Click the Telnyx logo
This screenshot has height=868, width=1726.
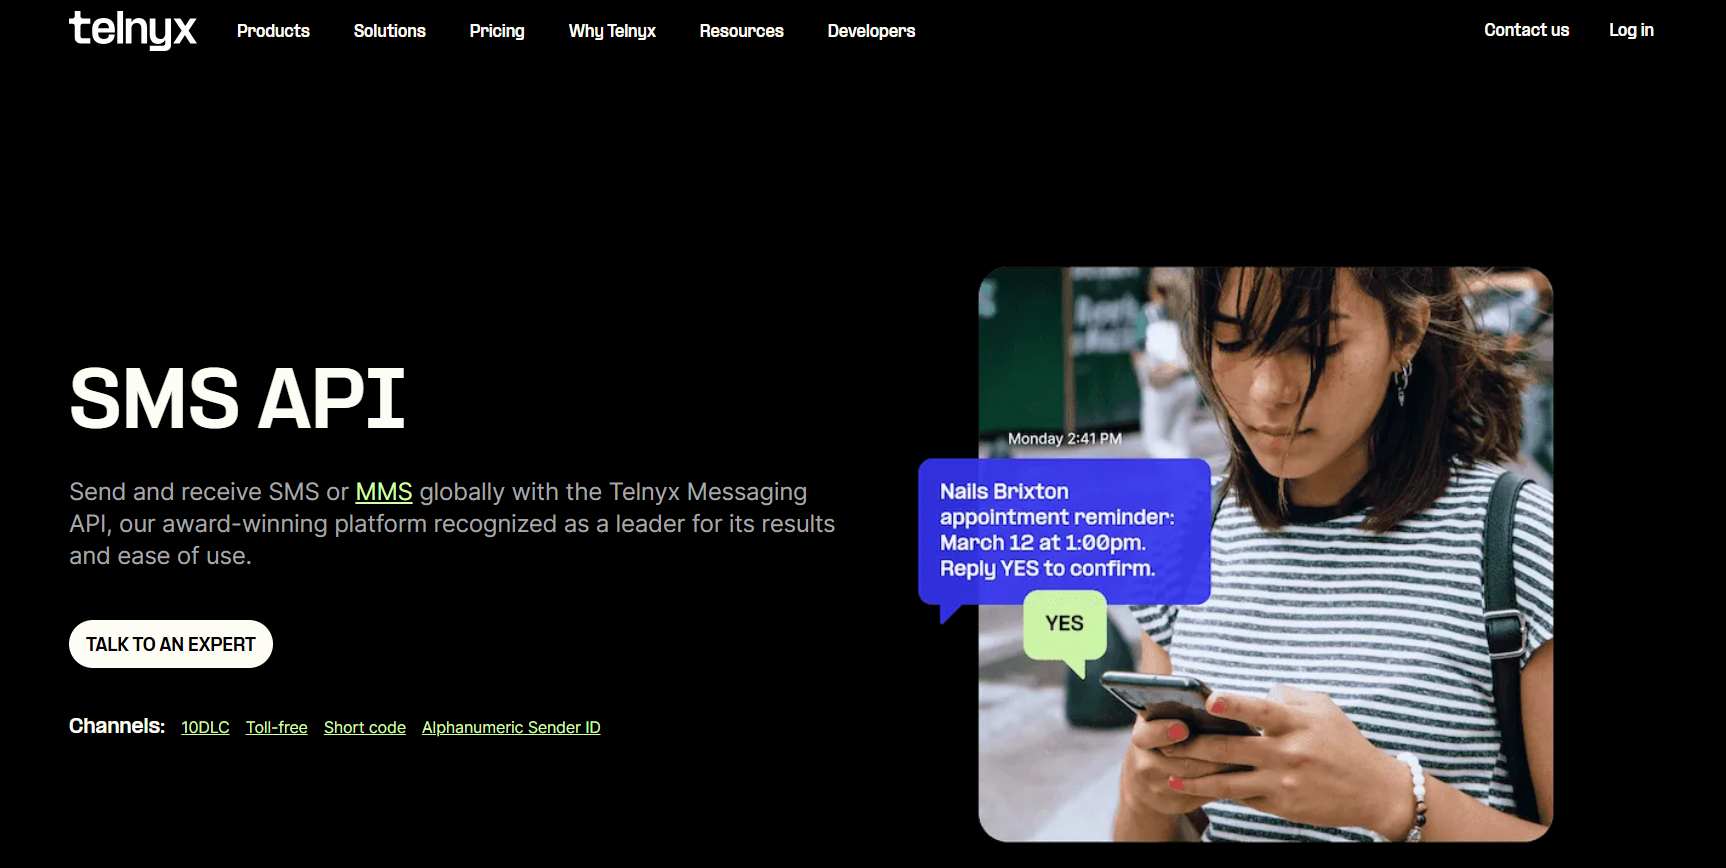(x=133, y=30)
